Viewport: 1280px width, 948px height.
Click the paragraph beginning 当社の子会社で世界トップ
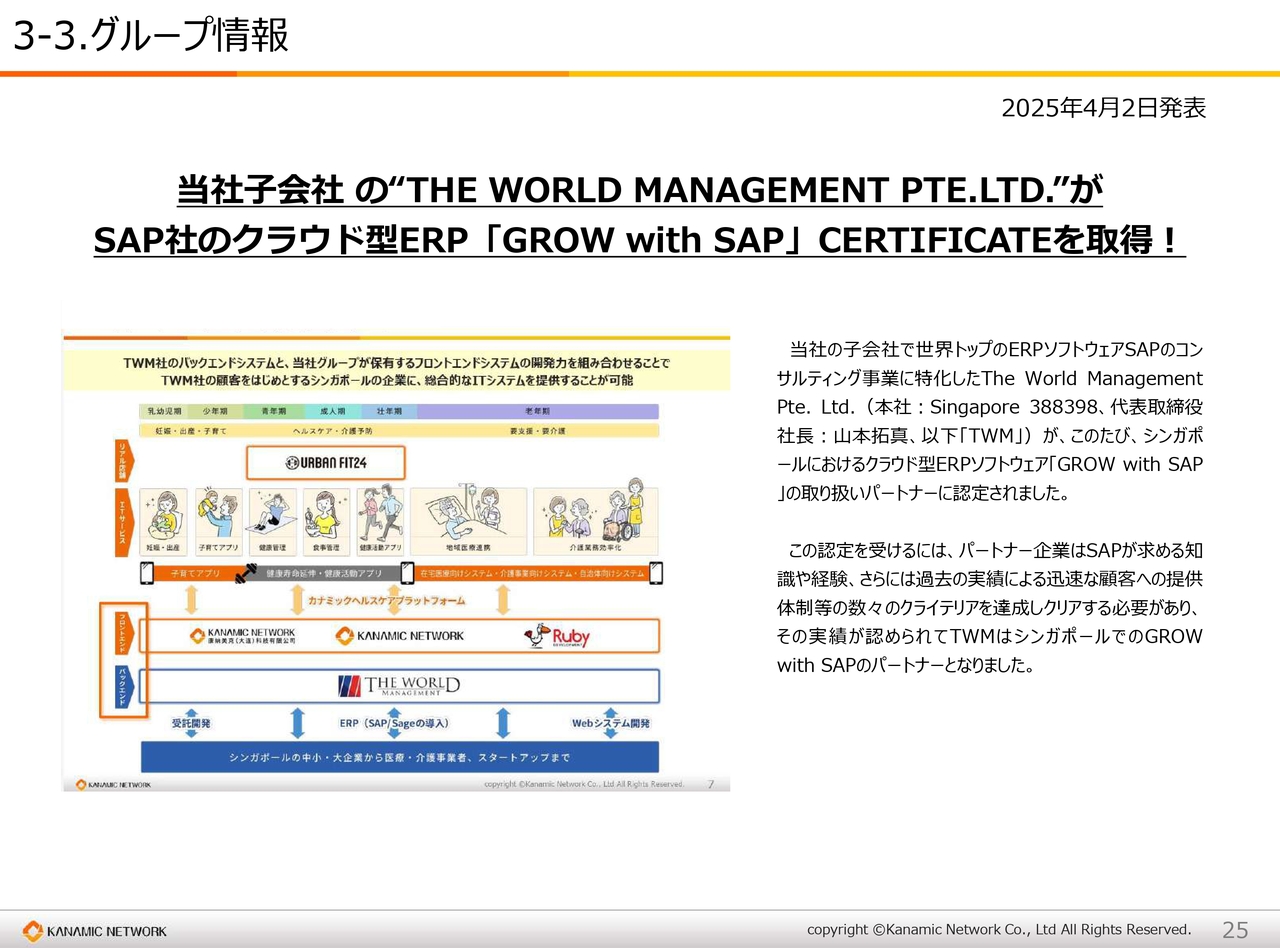point(990,421)
